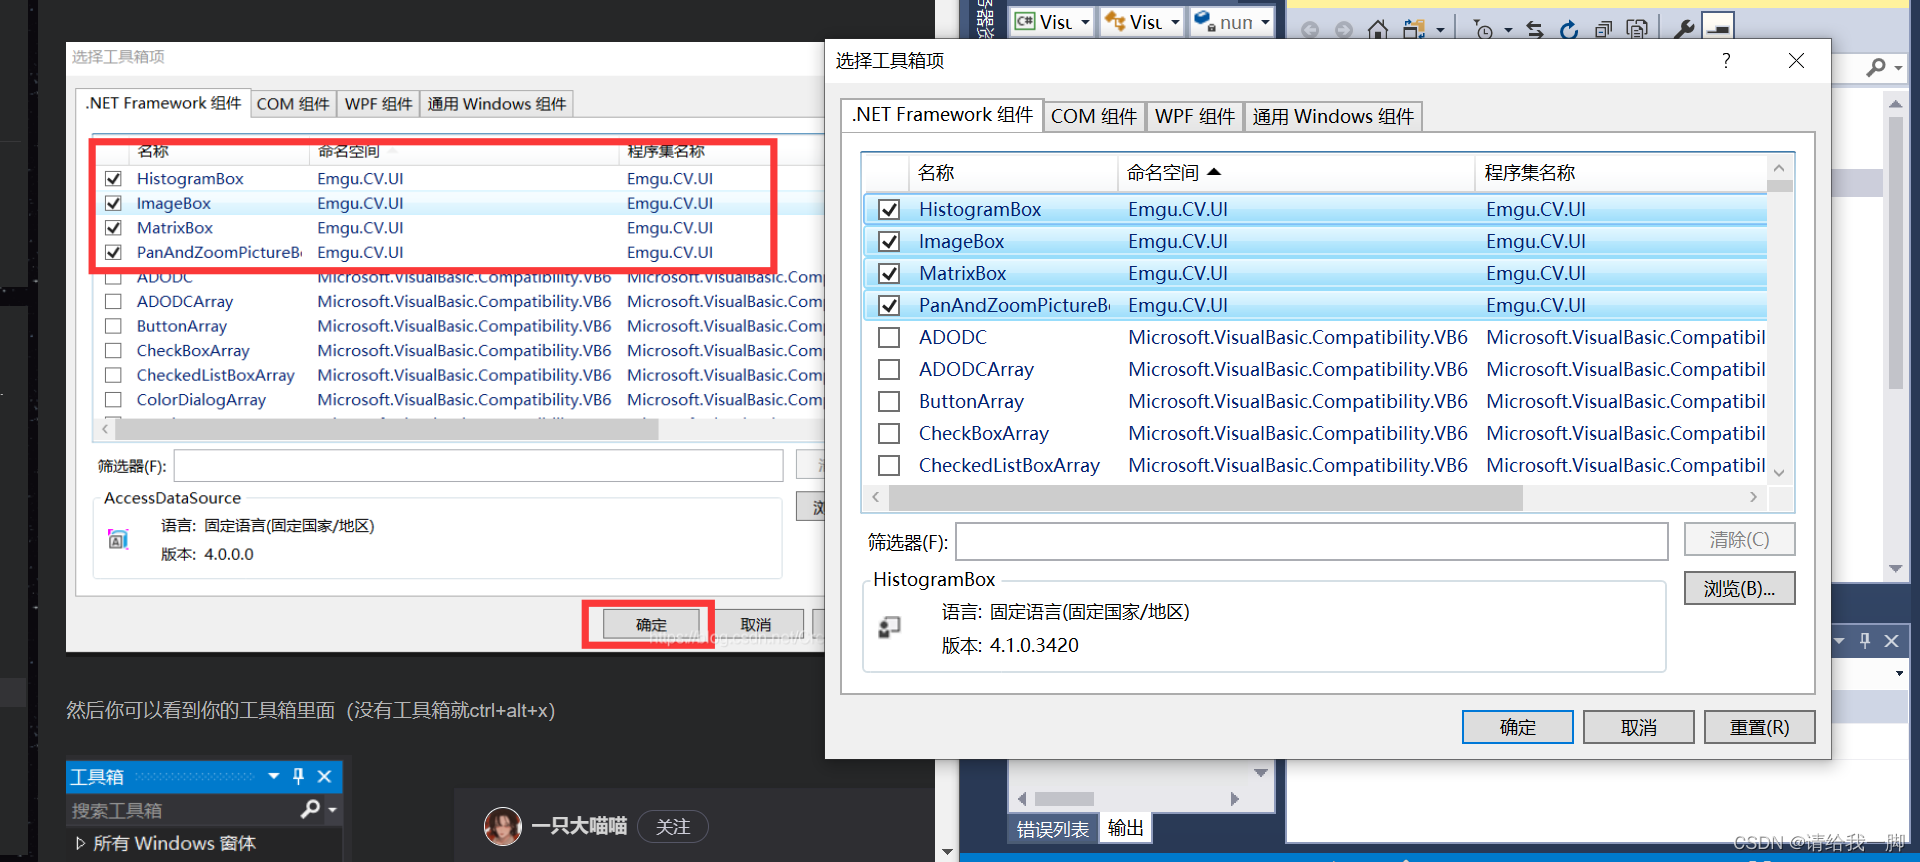Click 取消 in the right dialog
The image size is (1920, 862).
tap(1638, 727)
